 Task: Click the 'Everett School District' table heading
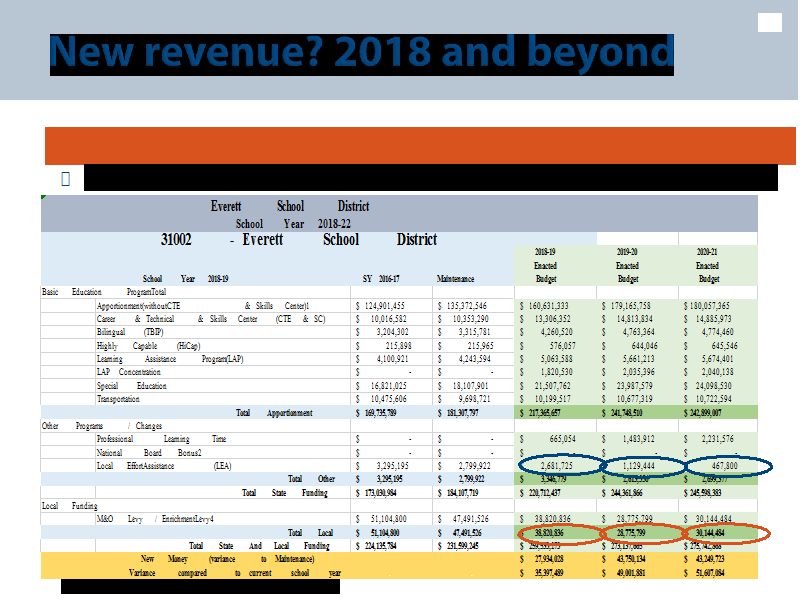[290, 207]
